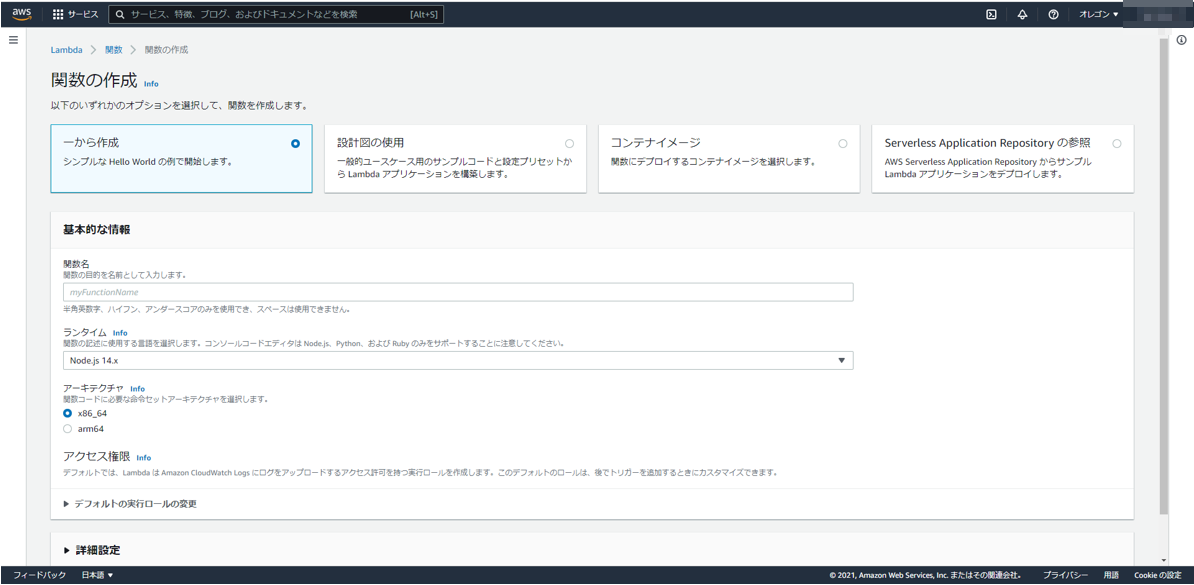Follow the Lambda breadcrumb link
This screenshot has width=1194, height=585.
[x=66, y=49]
